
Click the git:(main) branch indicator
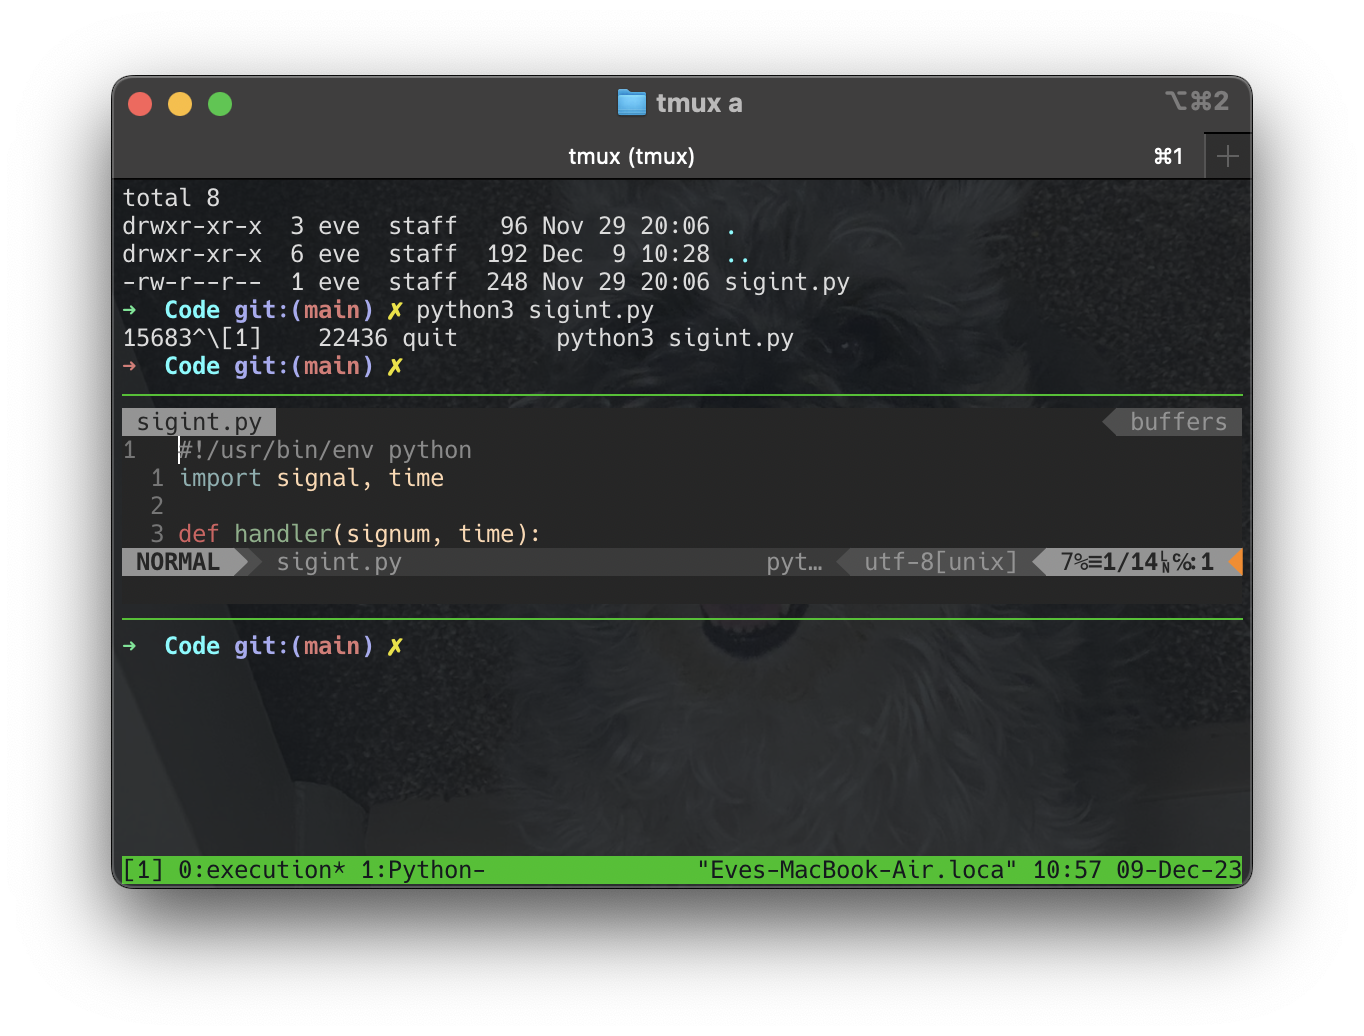(307, 646)
